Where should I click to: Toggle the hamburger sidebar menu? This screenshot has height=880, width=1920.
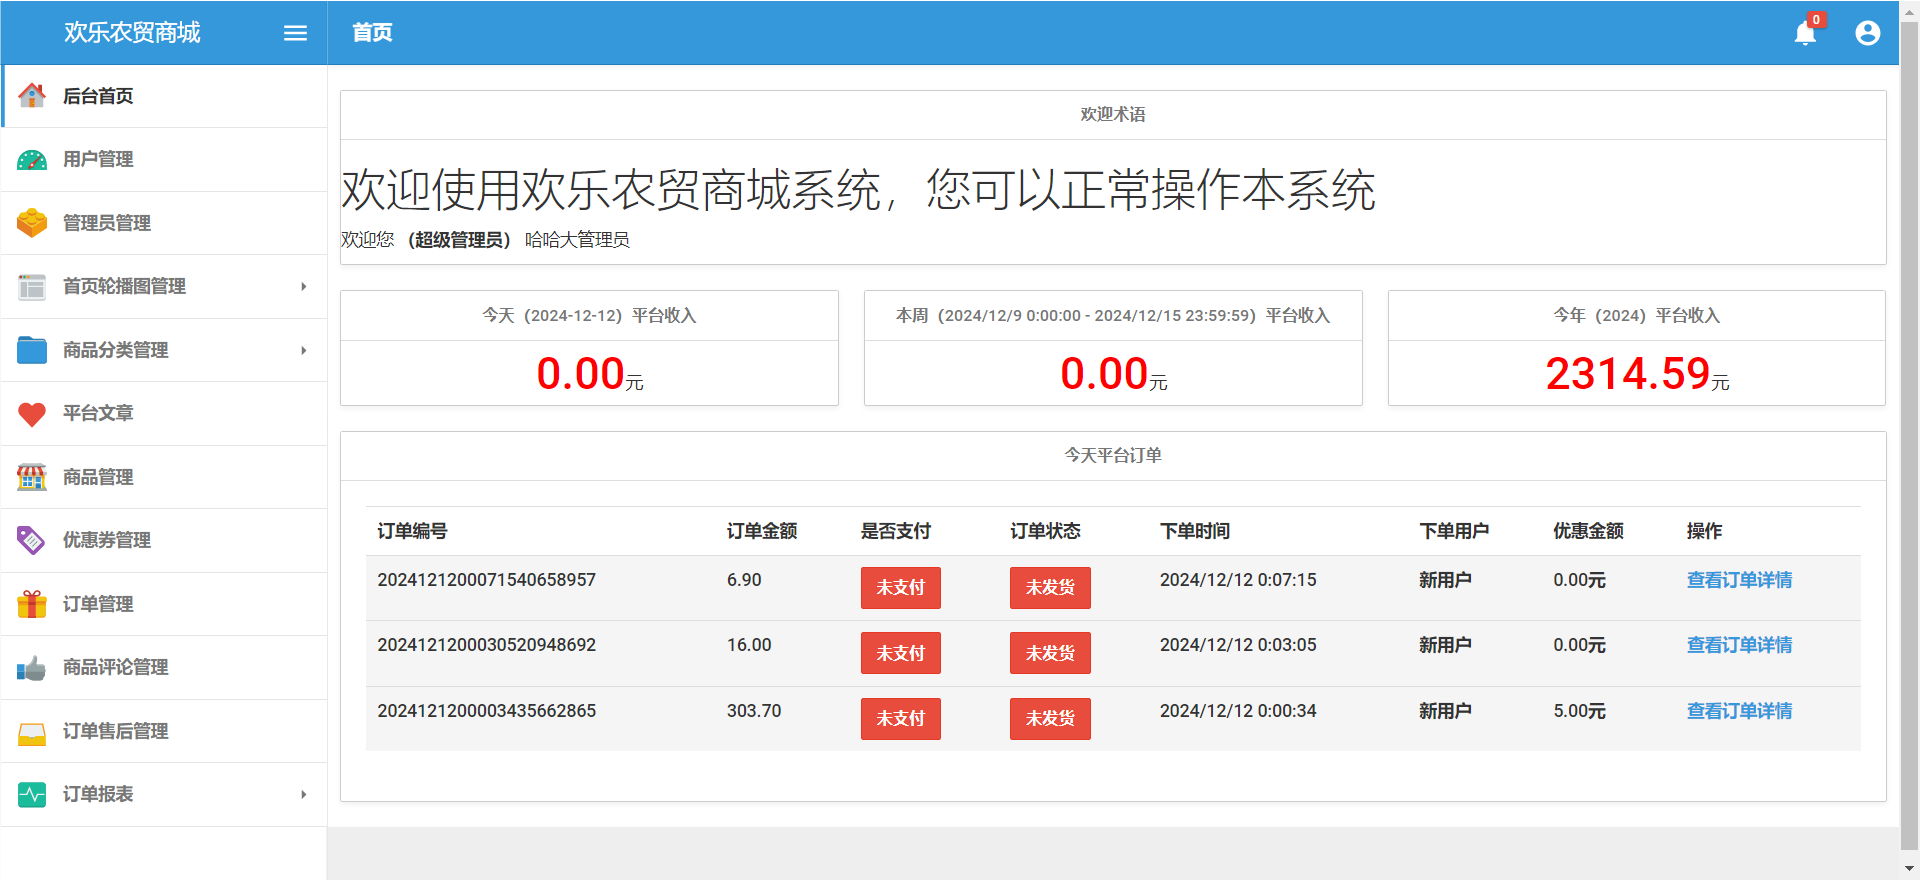(295, 33)
